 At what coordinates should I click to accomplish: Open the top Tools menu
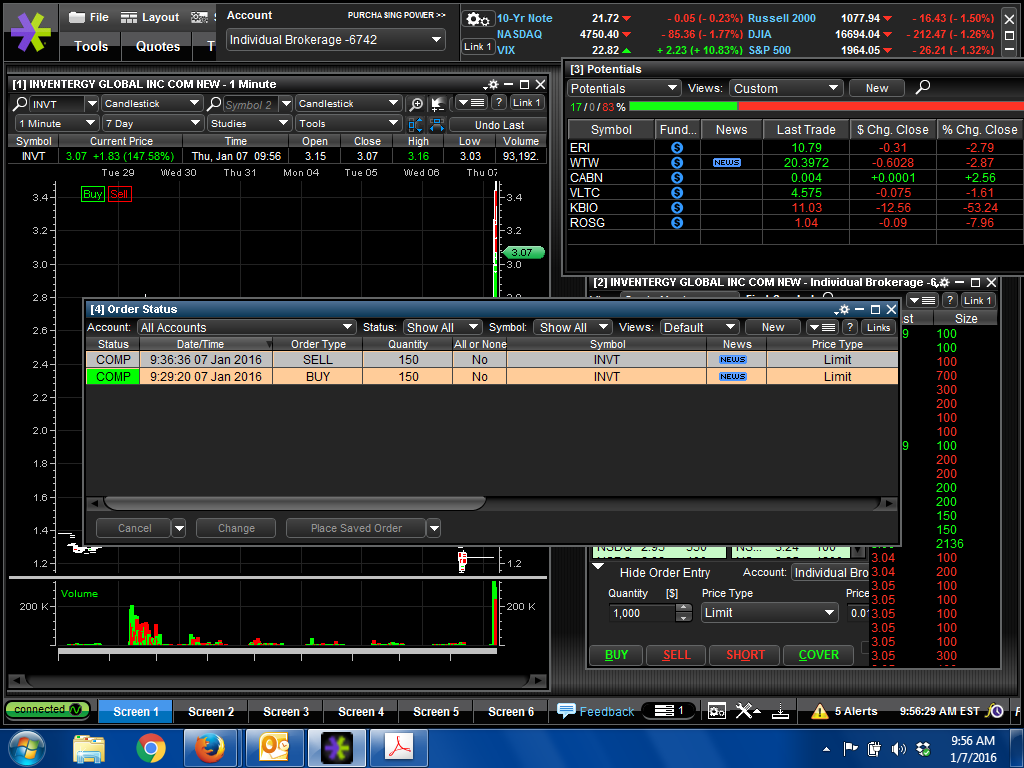(91, 46)
